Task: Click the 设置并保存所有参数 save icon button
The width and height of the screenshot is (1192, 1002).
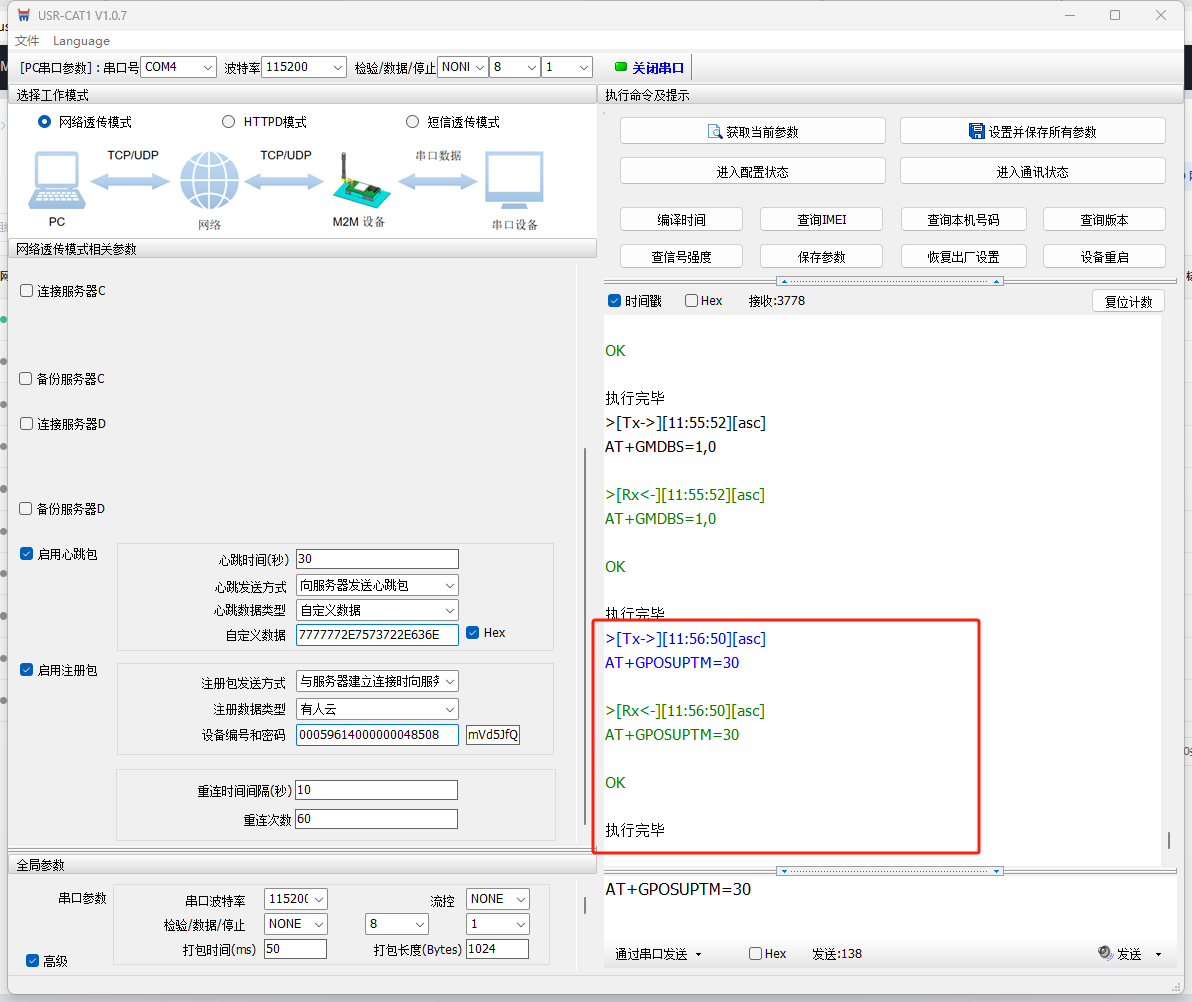Action: pos(977,132)
